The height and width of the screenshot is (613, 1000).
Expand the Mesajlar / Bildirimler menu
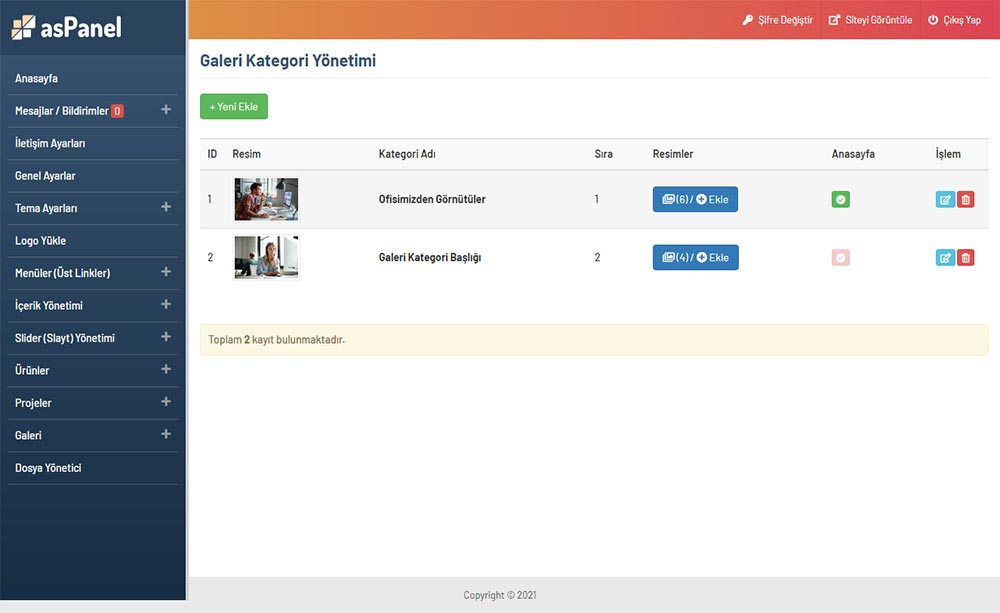pyautogui.click(x=166, y=110)
